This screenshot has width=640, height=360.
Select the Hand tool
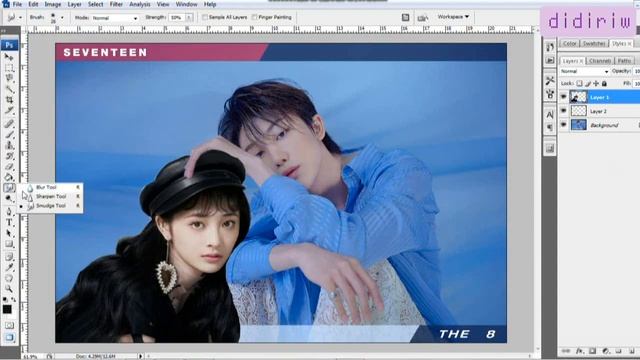[9, 278]
